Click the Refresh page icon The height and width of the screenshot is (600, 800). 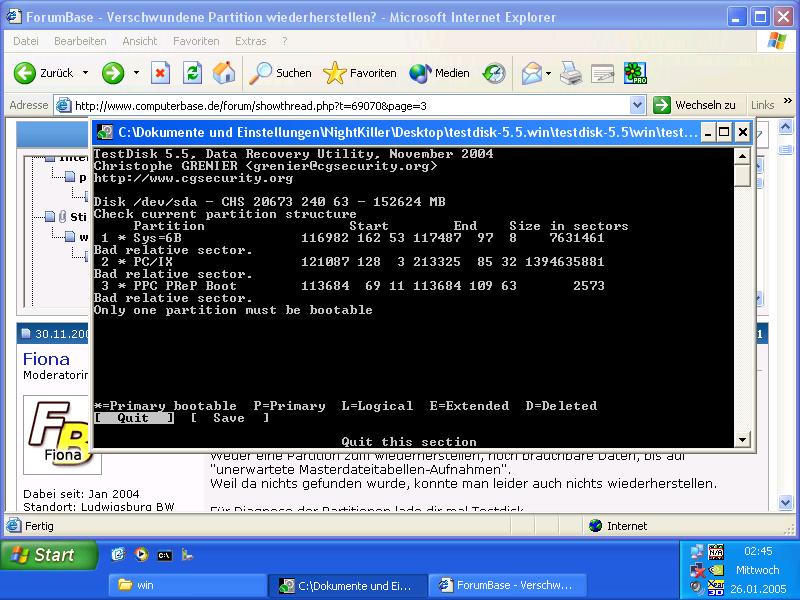coord(192,73)
